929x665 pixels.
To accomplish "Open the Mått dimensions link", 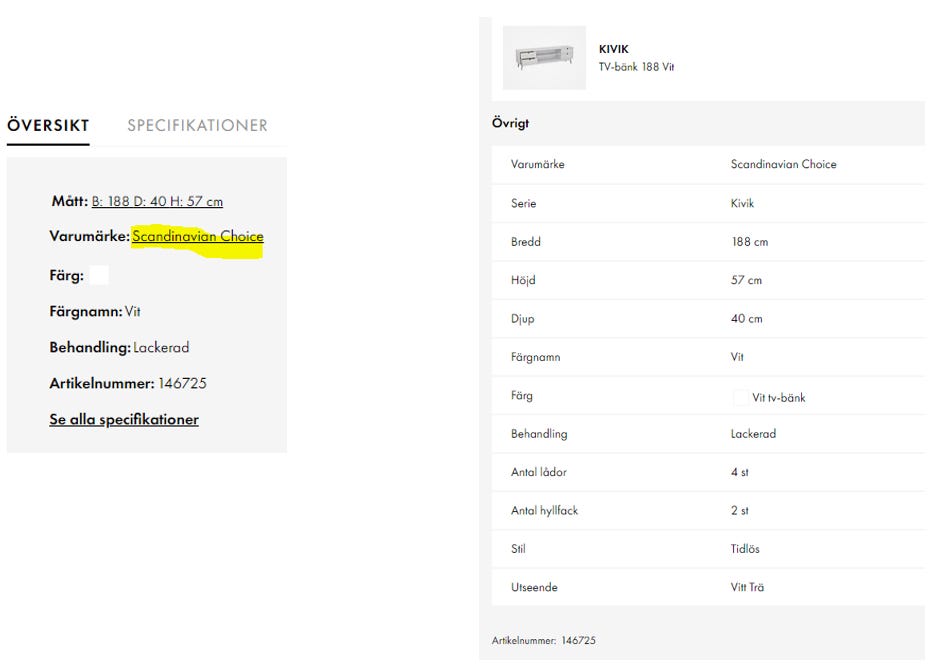I will point(157,202).
